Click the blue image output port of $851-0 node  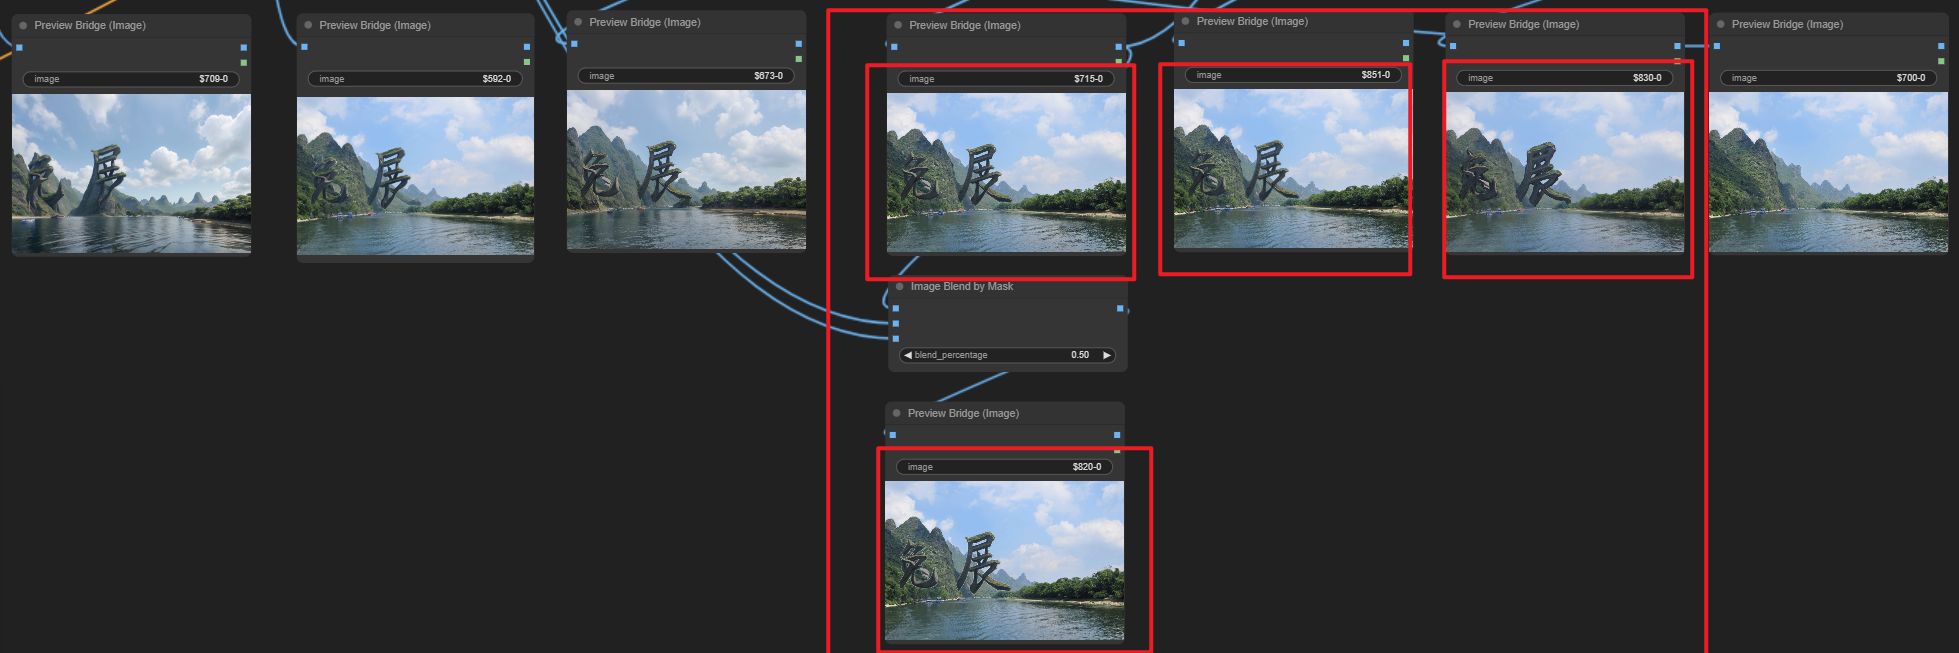point(1406,43)
